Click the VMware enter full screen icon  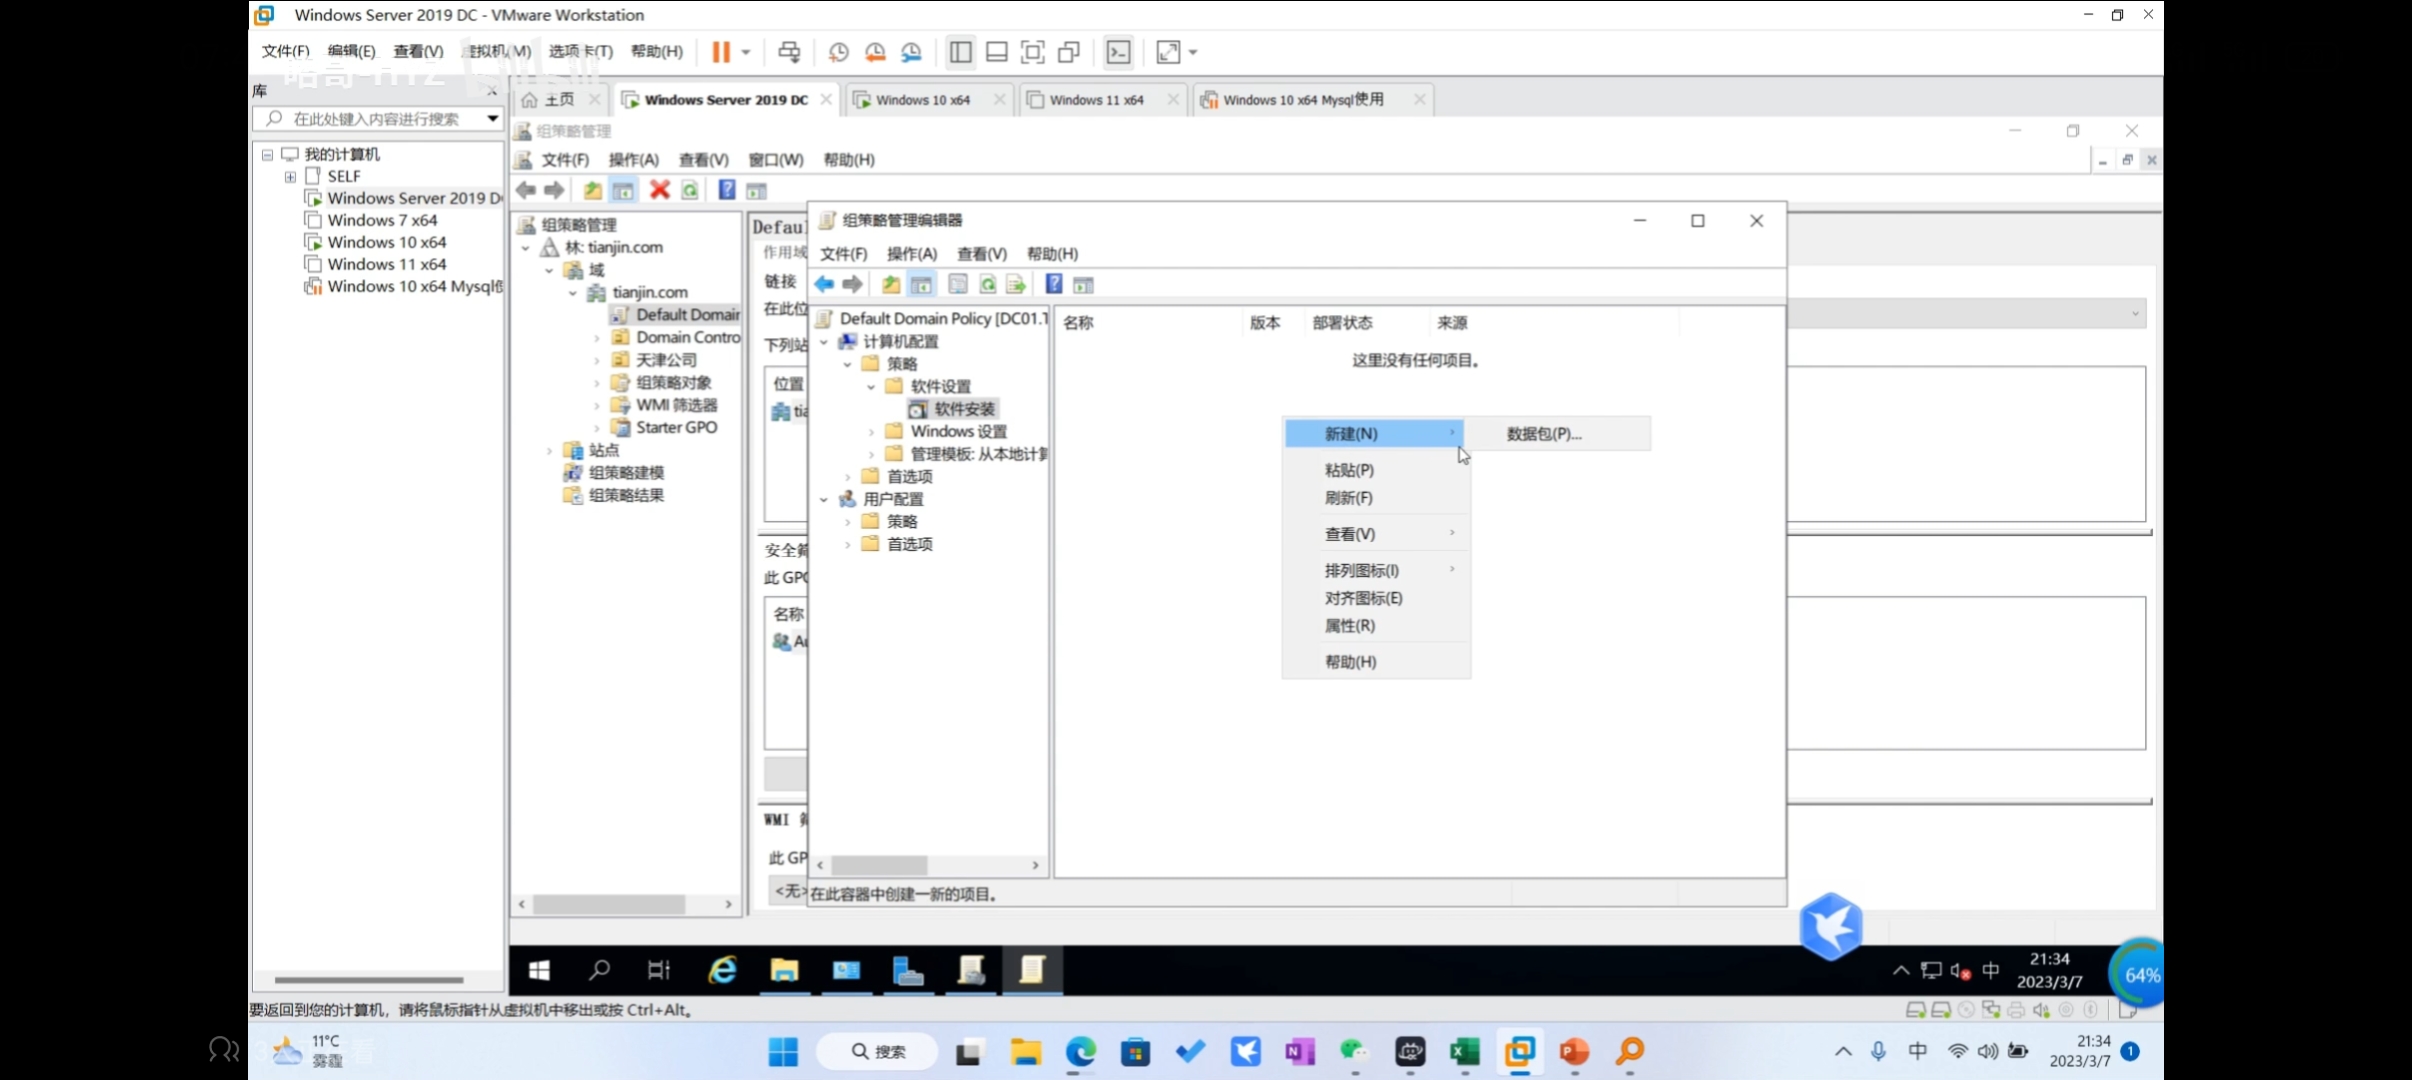click(x=1032, y=52)
